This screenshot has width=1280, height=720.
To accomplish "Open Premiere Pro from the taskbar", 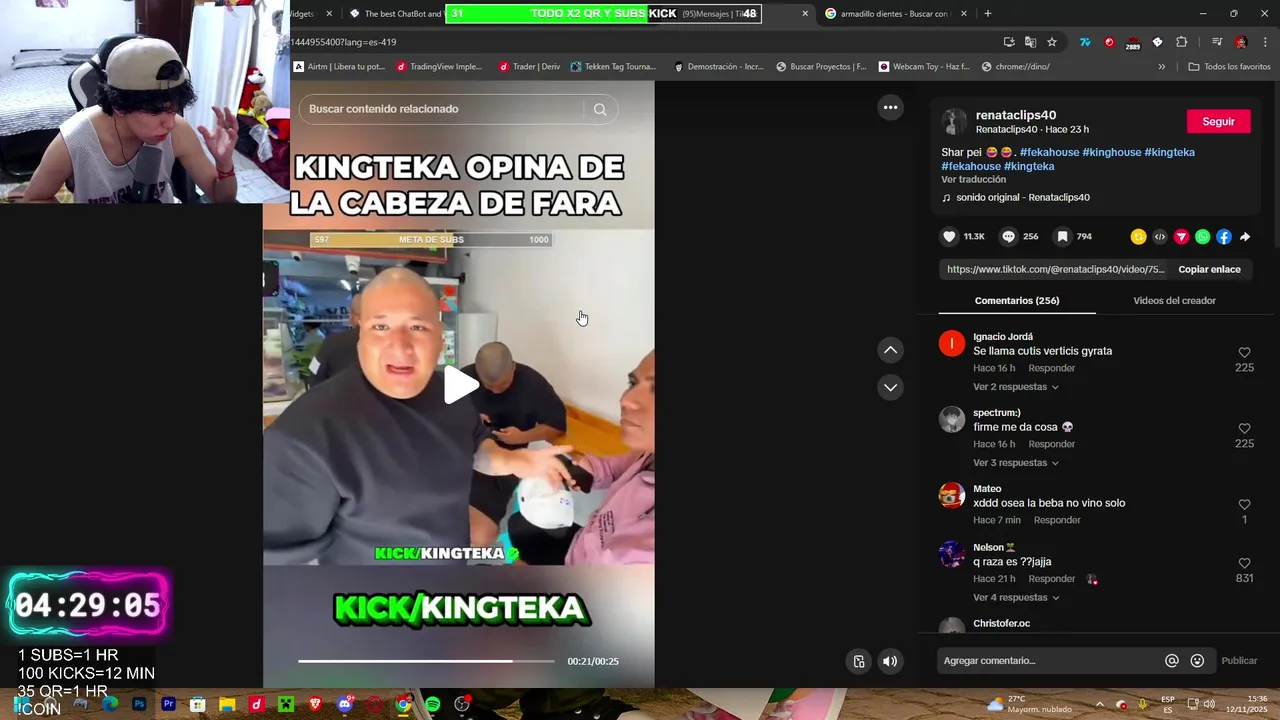I will pyautogui.click(x=169, y=704).
